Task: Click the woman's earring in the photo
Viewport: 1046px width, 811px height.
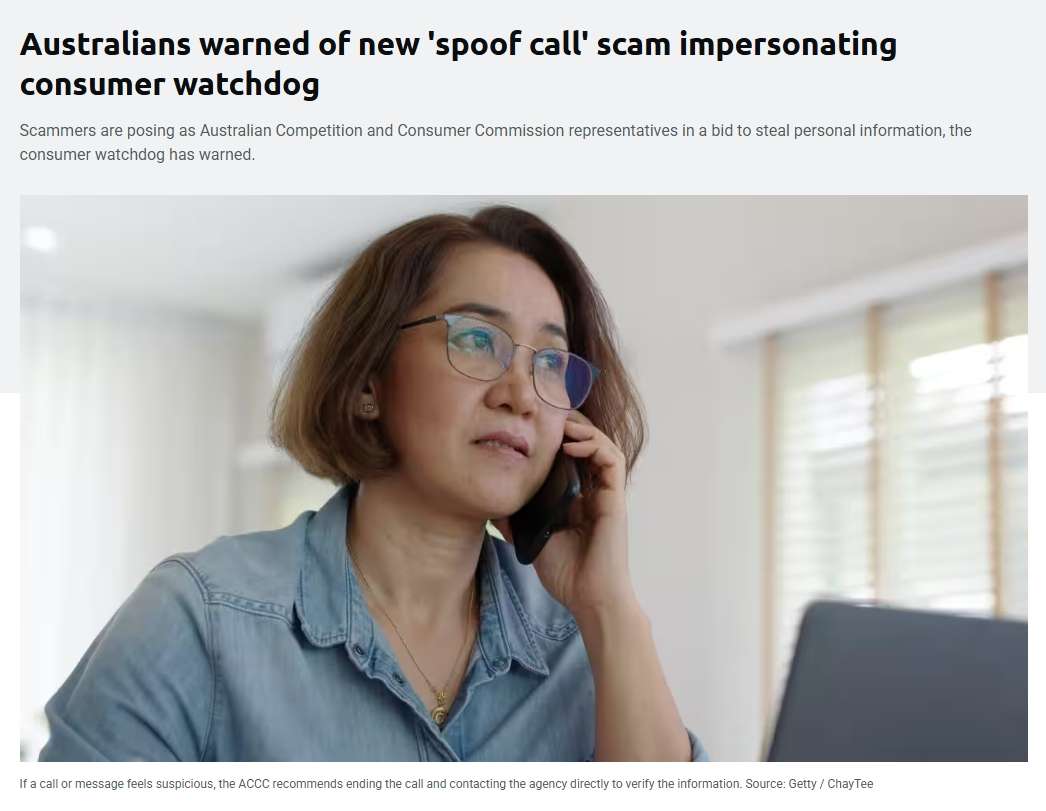Action: (x=368, y=406)
